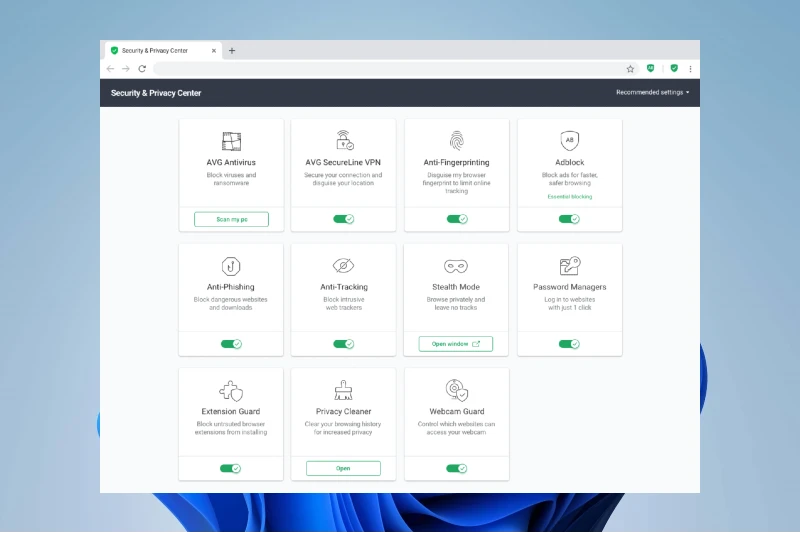The height and width of the screenshot is (533, 800).
Task: Click the Adblock shield icon in card
Action: pyautogui.click(x=569, y=140)
